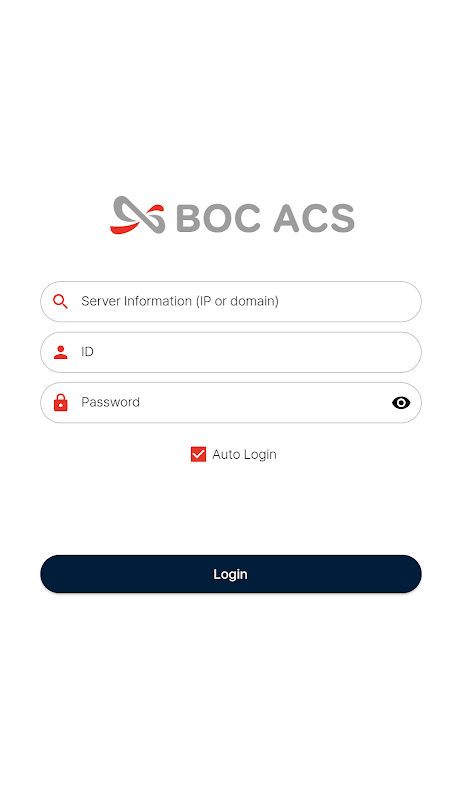Toggle the Auto Login checkbox
The width and height of the screenshot is (462, 800).
point(198,454)
